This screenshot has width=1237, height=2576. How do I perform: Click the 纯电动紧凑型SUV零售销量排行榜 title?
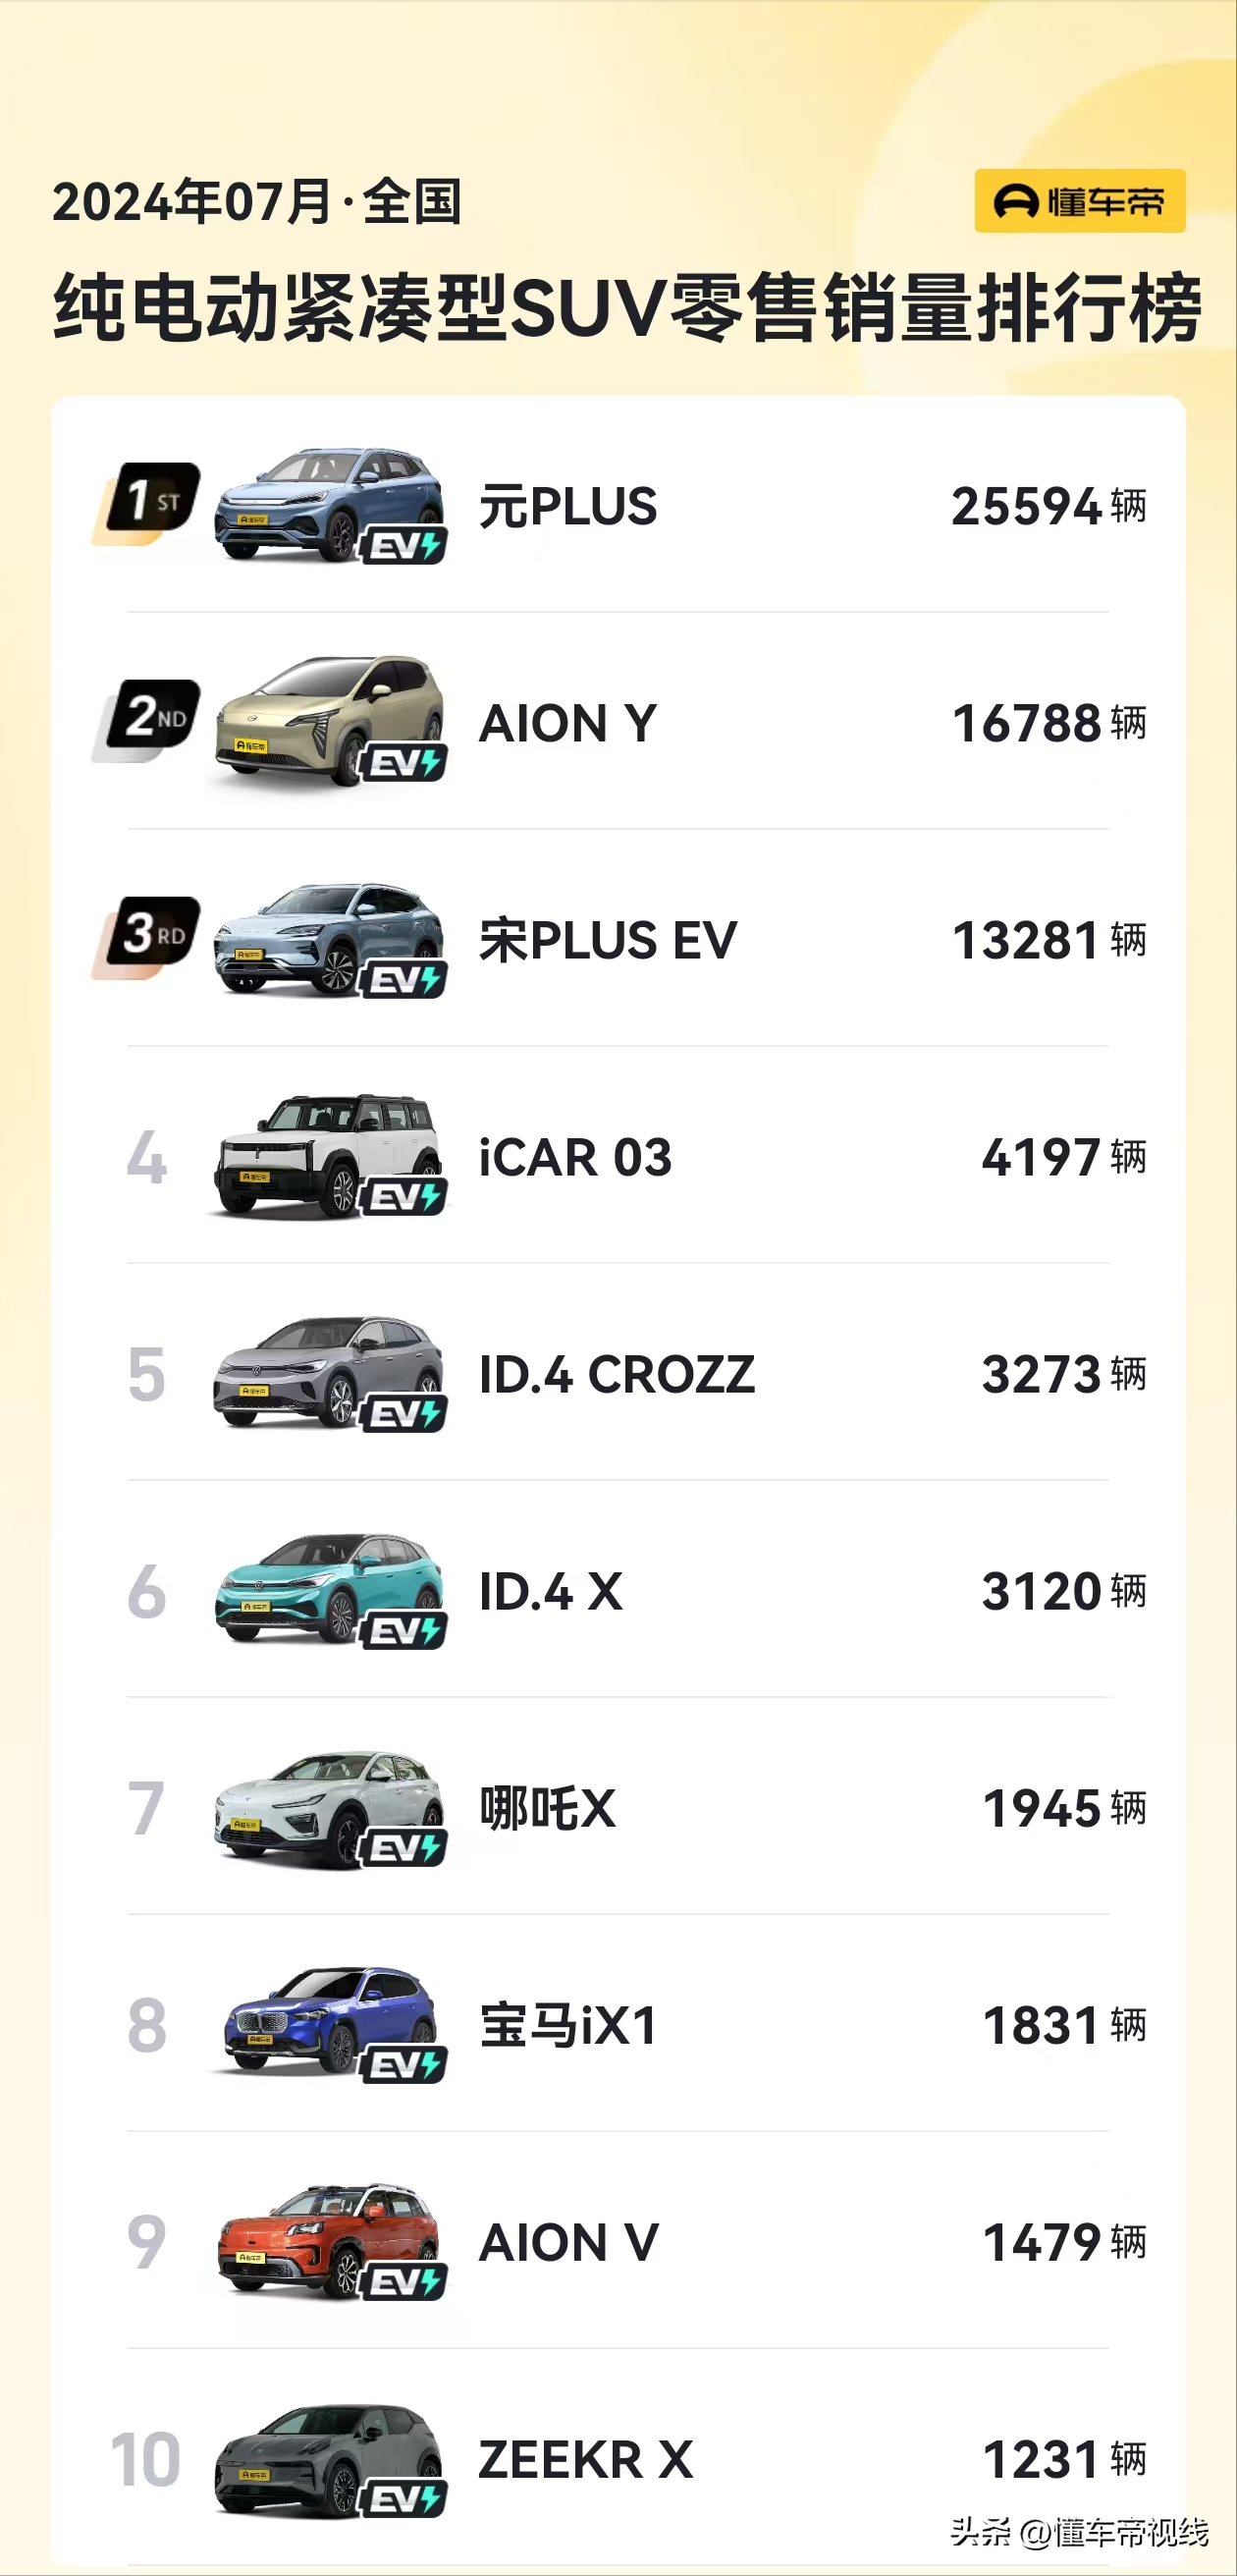(627, 307)
